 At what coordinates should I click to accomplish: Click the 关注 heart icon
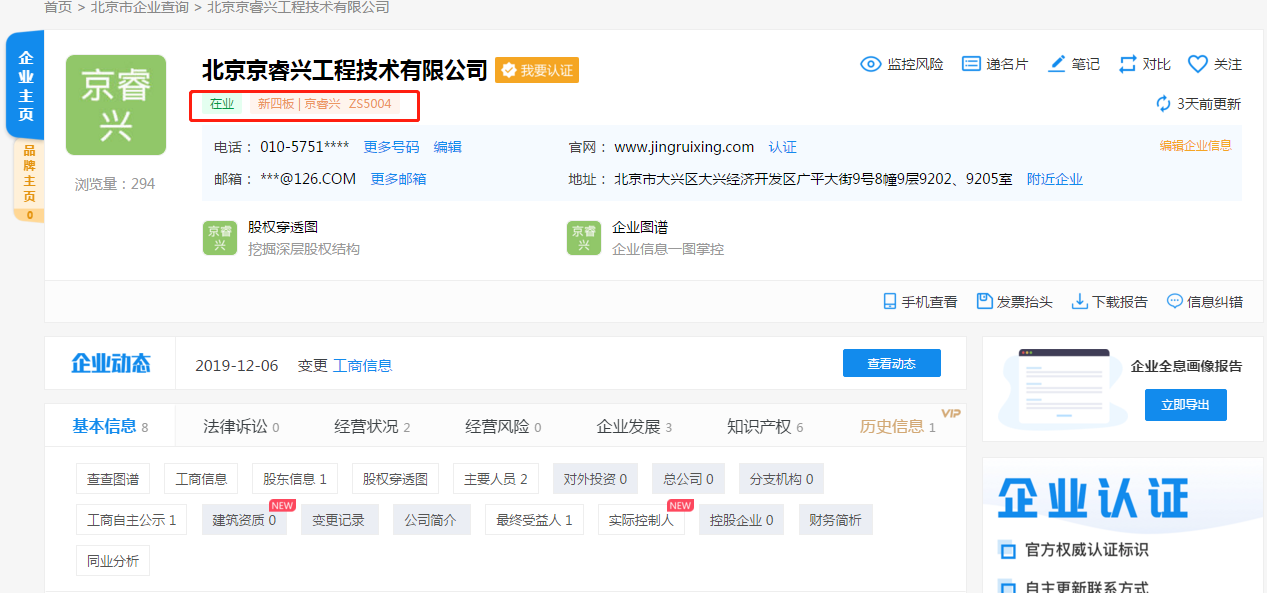(1198, 64)
